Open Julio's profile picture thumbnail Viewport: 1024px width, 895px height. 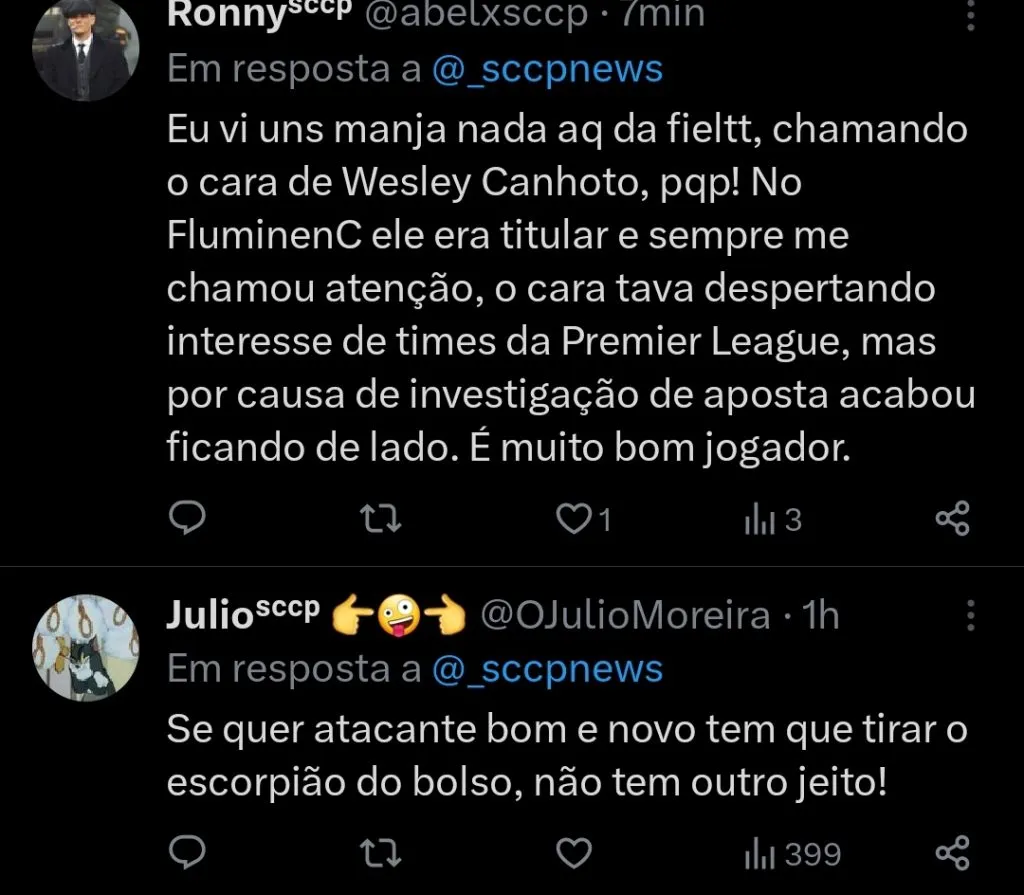[x=85, y=647]
